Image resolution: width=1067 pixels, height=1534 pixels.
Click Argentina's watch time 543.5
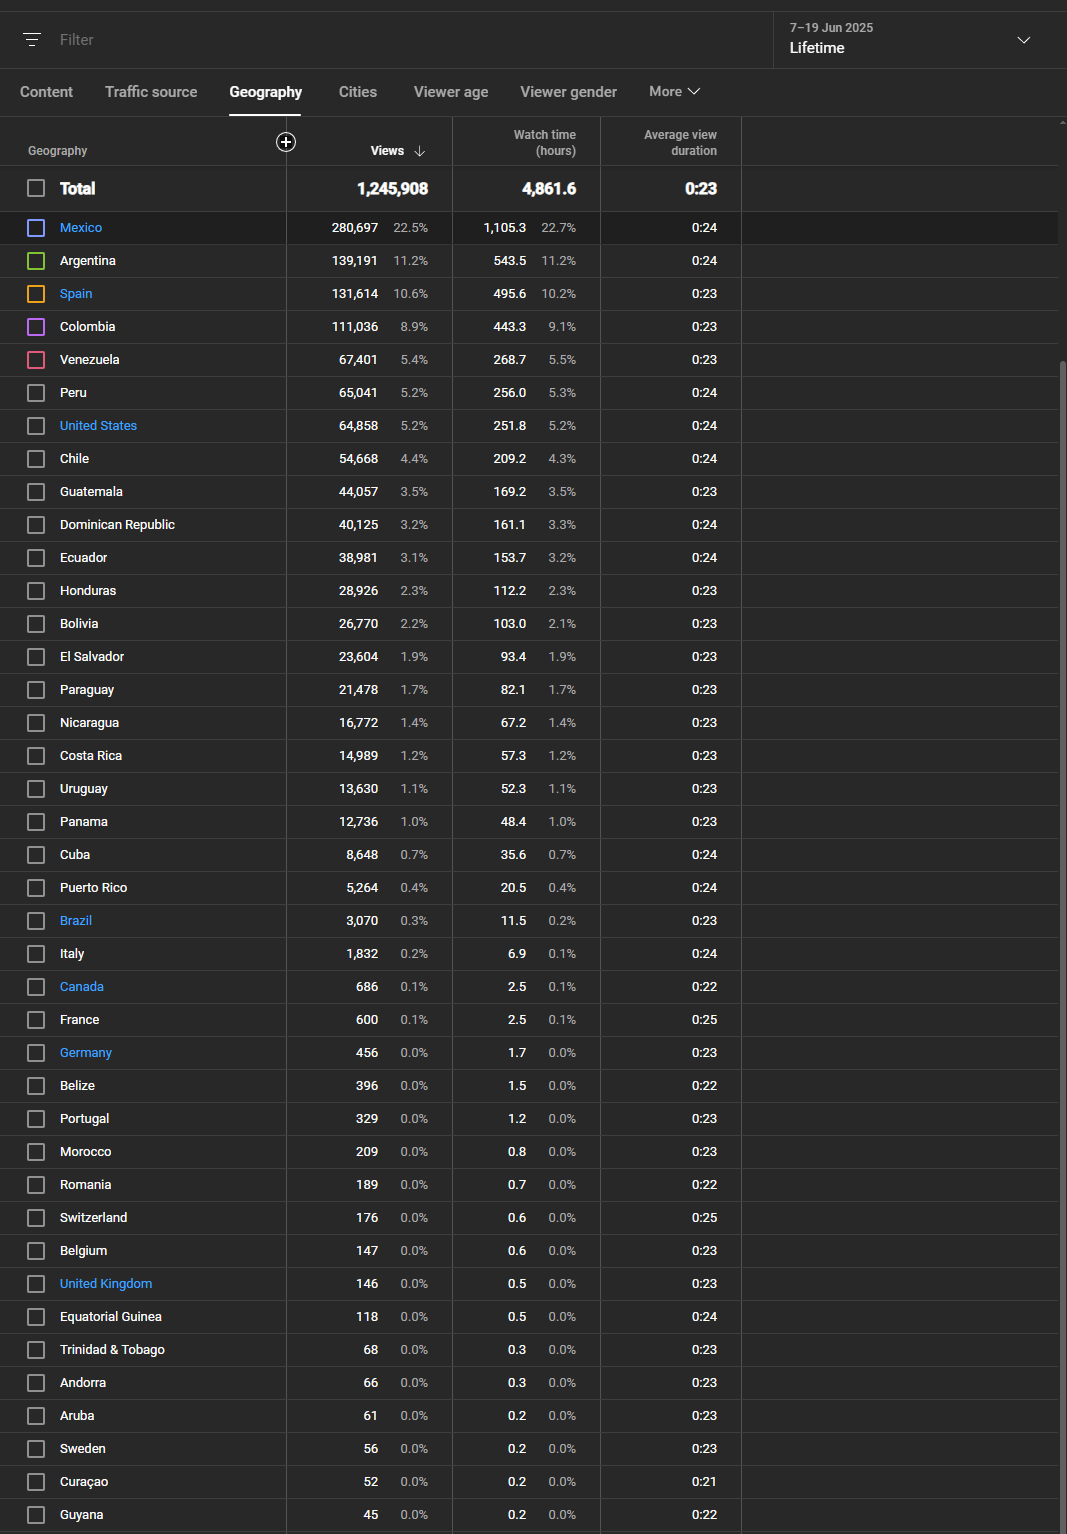click(x=510, y=261)
